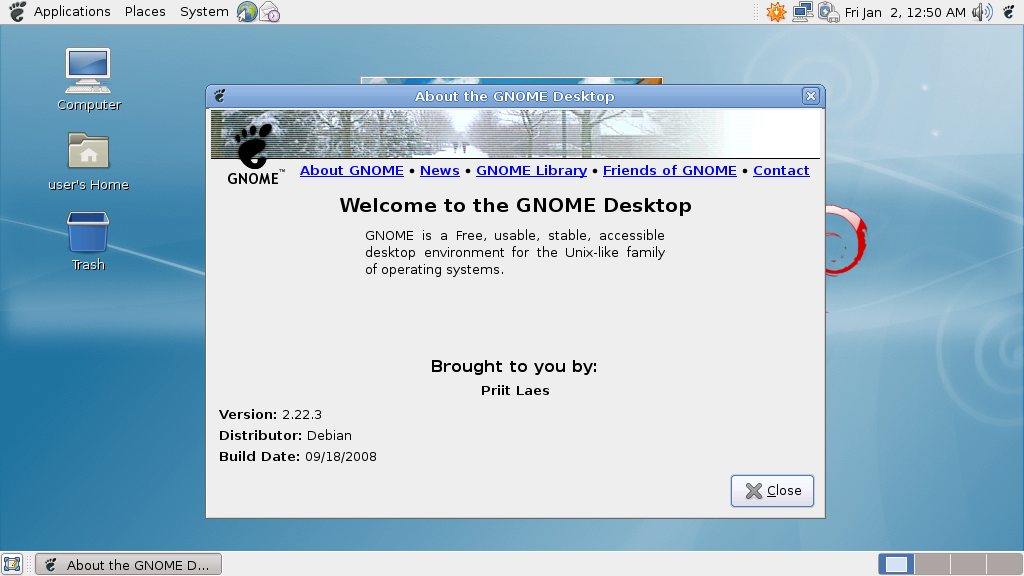Viewport: 1024px width, 576px height.
Task: Click the clock showing Fri Jan 2
Action: click(904, 12)
